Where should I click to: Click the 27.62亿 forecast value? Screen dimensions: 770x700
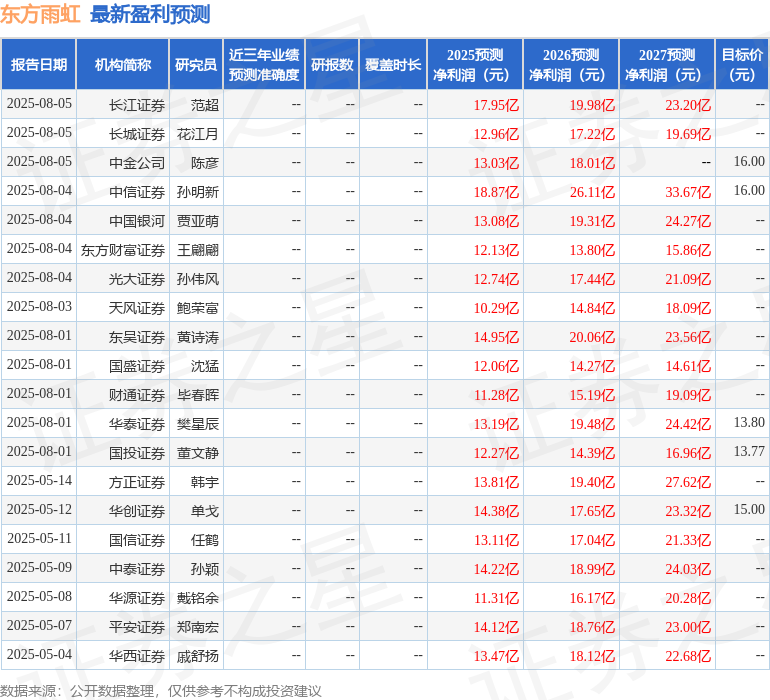tap(688, 482)
